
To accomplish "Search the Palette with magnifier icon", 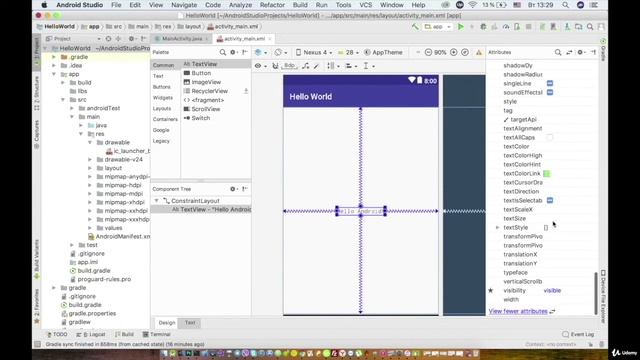I will pos(223,52).
